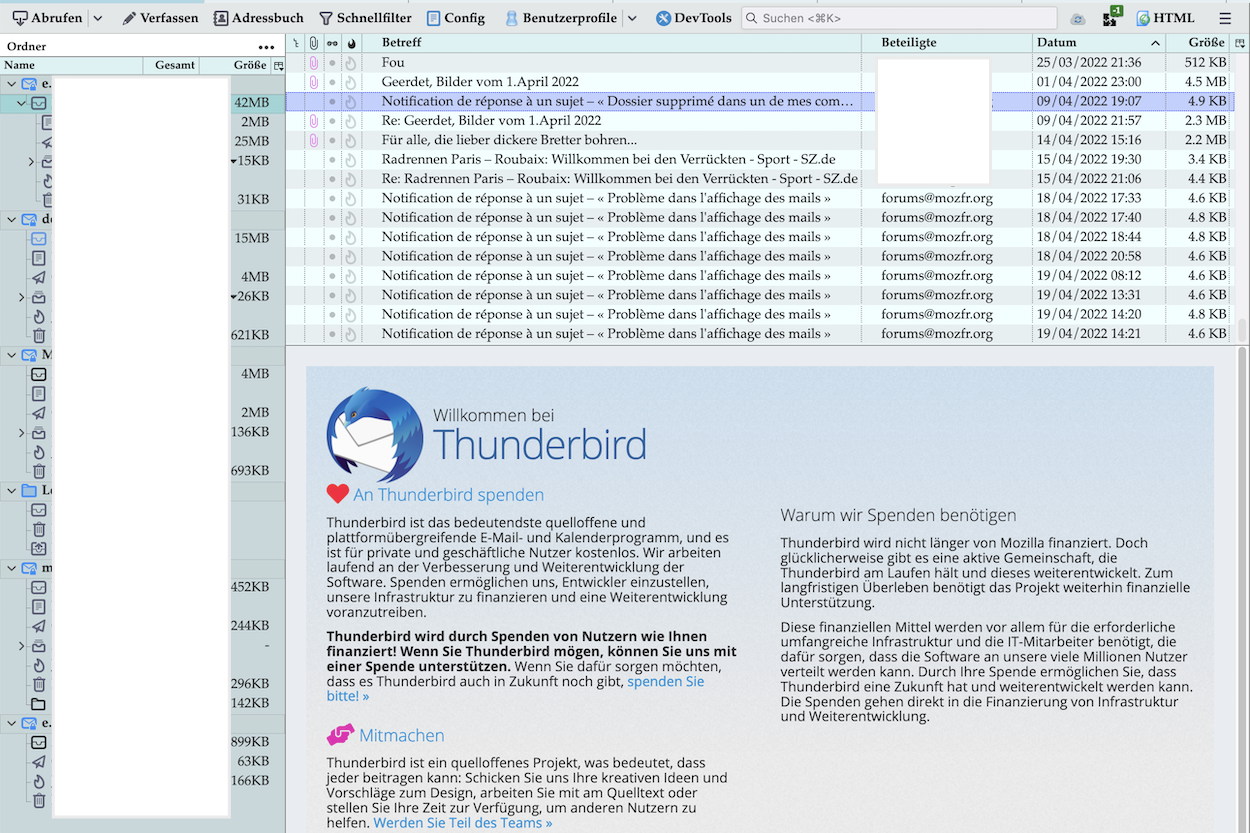Open DevTools from the toolbar
The height and width of the screenshot is (833, 1250).
coord(694,18)
